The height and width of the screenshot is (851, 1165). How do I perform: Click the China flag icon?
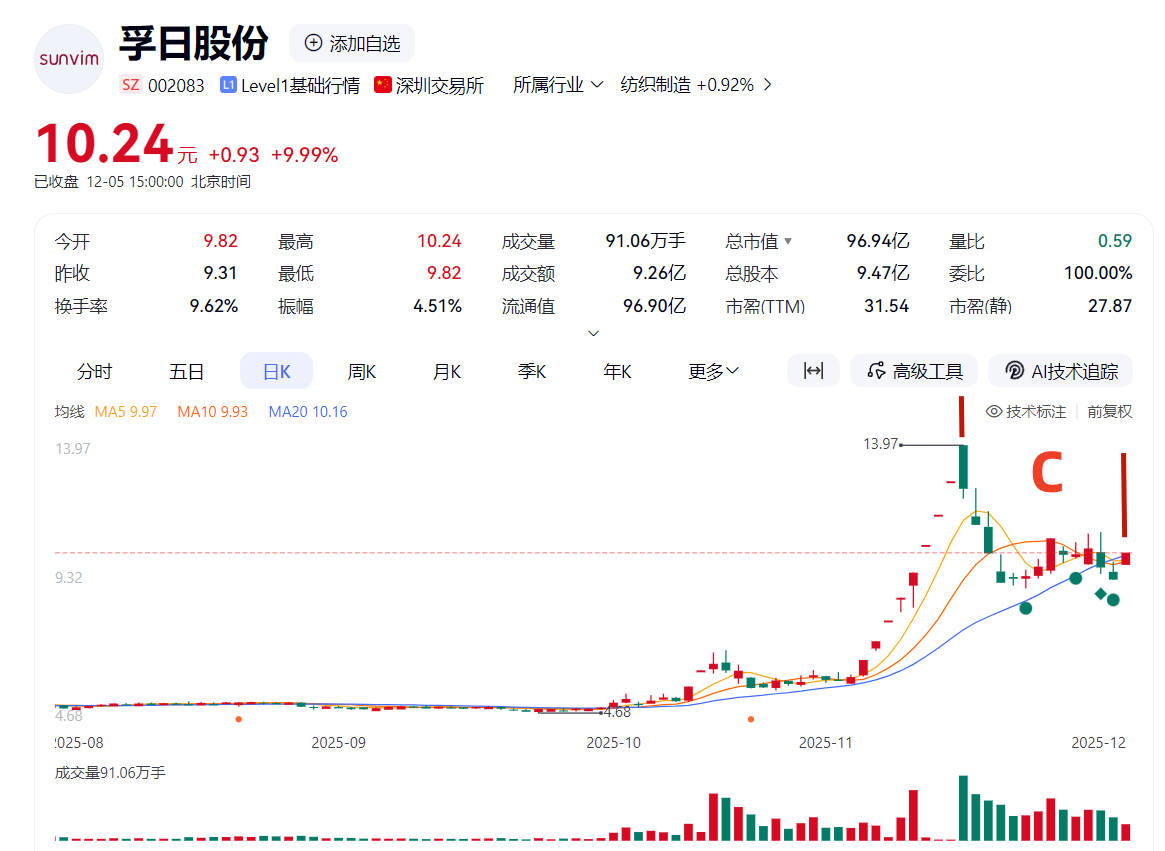pos(383,85)
